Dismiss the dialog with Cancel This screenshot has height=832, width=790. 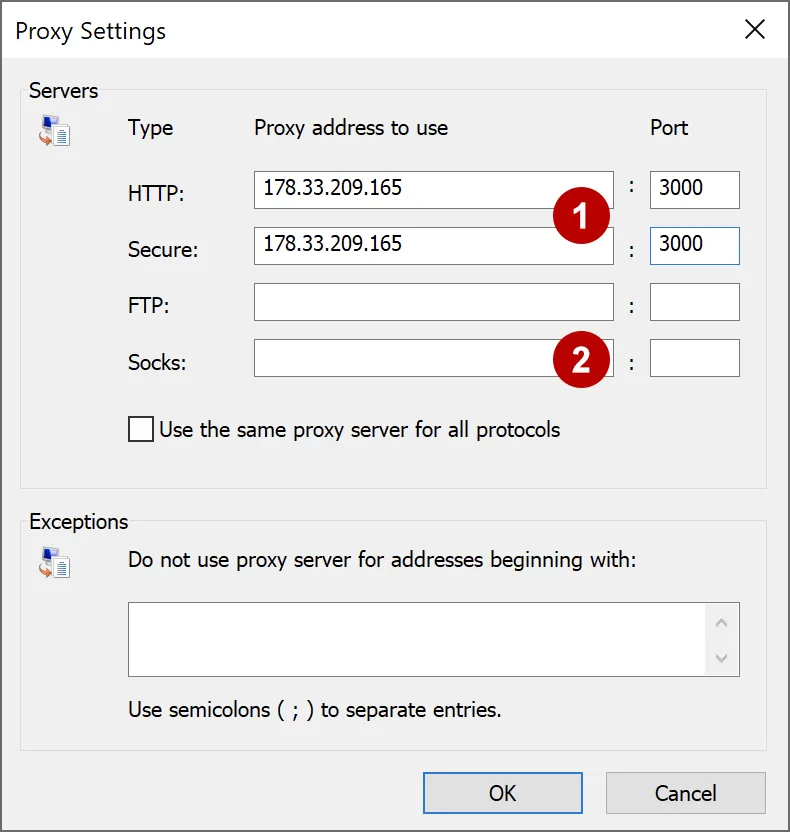(685, 792)
